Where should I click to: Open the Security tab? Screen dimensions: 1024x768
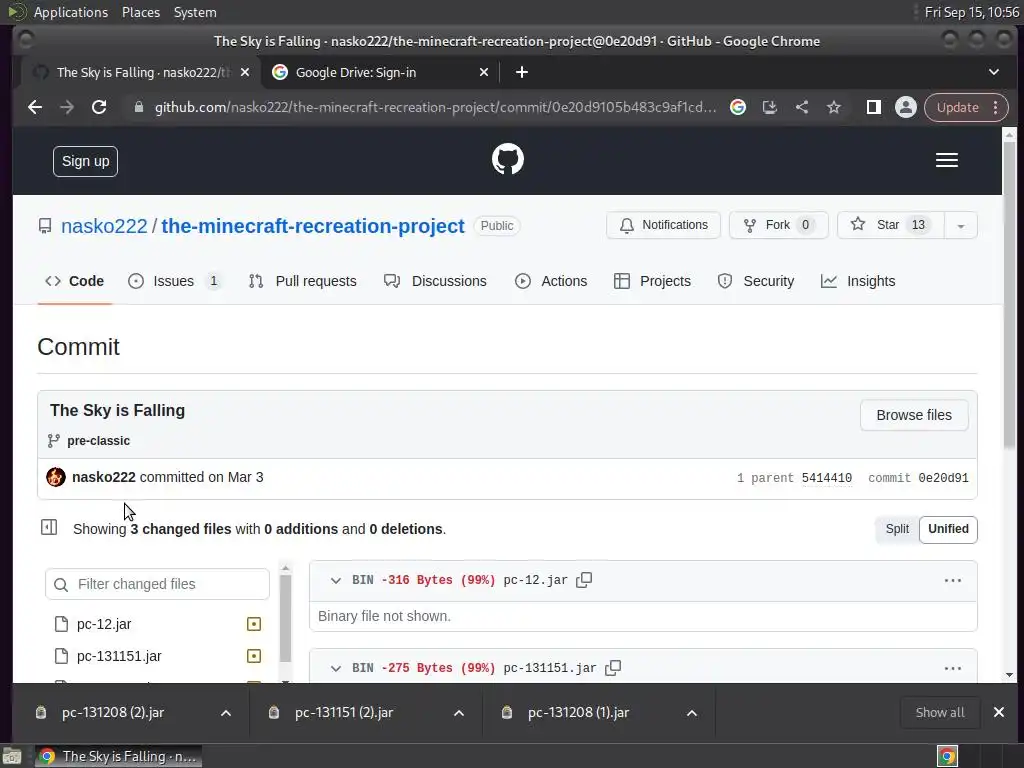point(756,281)
